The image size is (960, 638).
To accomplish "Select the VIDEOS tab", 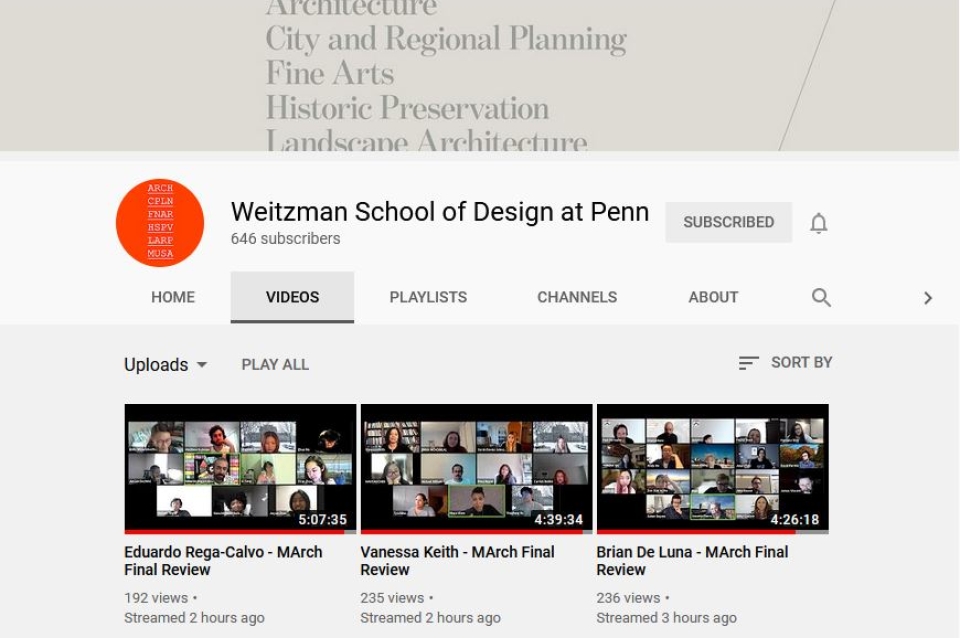I will pyautogui.click(x=292, y=297).
